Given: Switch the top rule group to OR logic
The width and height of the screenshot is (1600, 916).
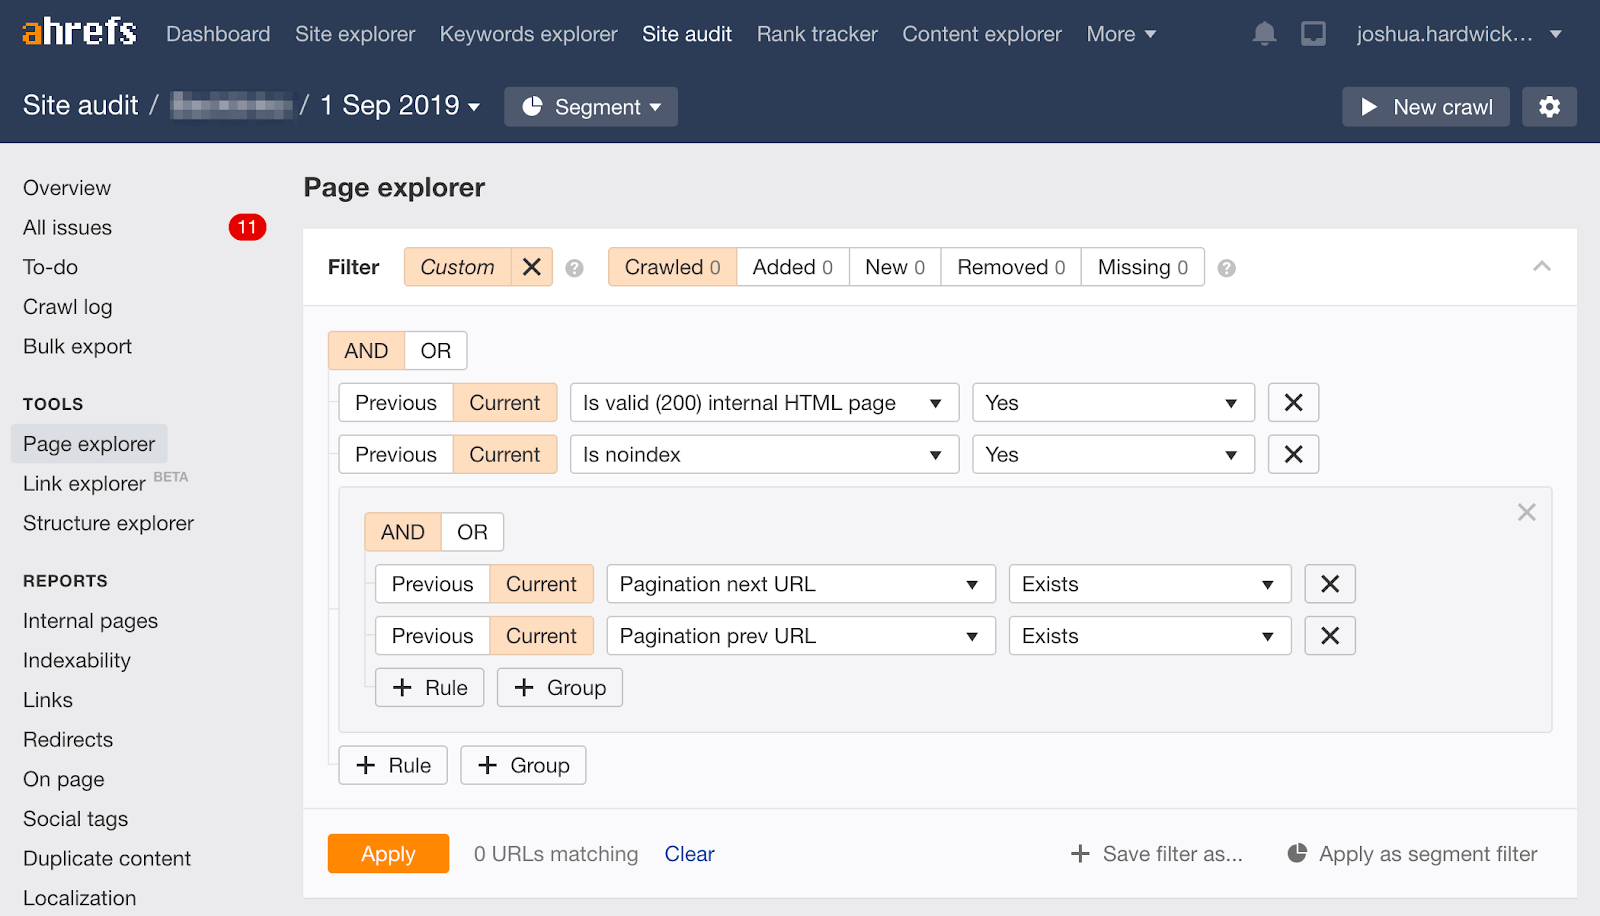Looking at the screenshot, I should (x=435, y=350).
